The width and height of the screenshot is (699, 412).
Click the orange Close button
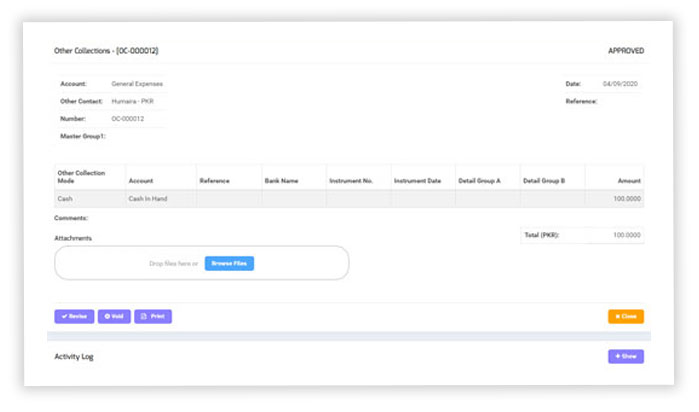pos(625,316)
